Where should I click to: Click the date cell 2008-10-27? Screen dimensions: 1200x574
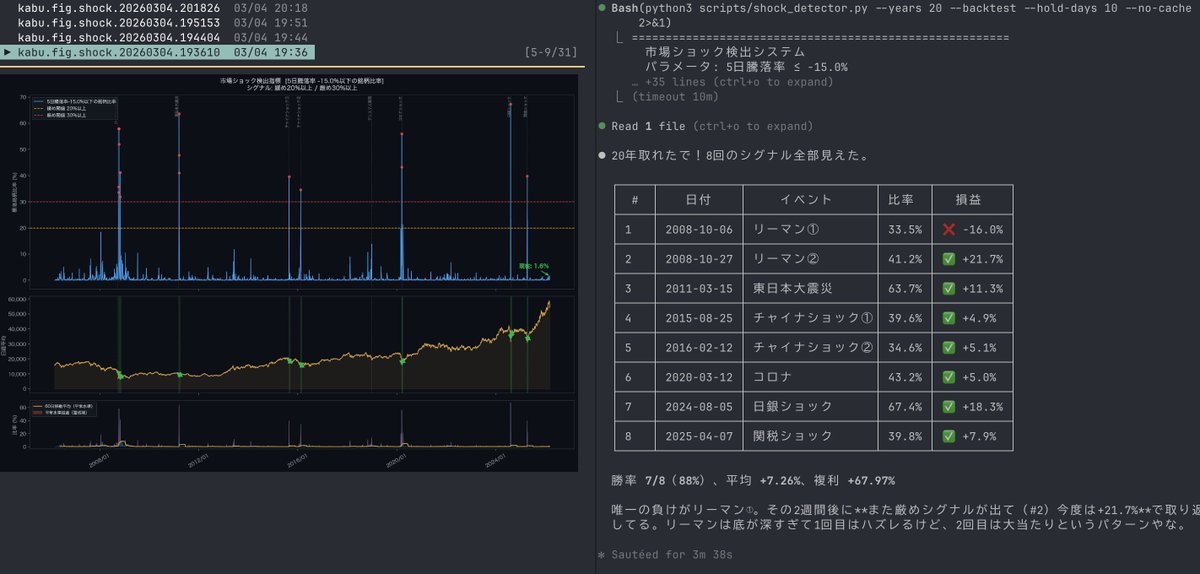[x=699, y=259]
